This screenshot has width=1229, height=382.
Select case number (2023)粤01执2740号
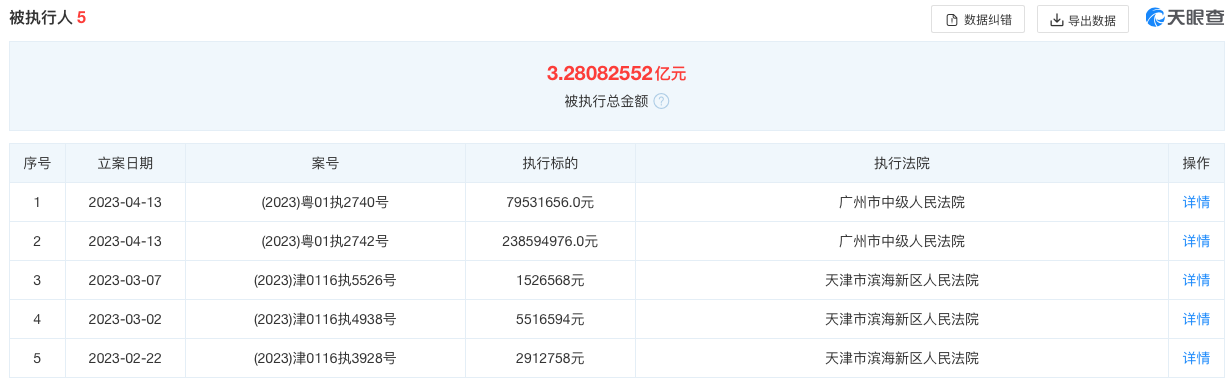[x=325, y=202]
